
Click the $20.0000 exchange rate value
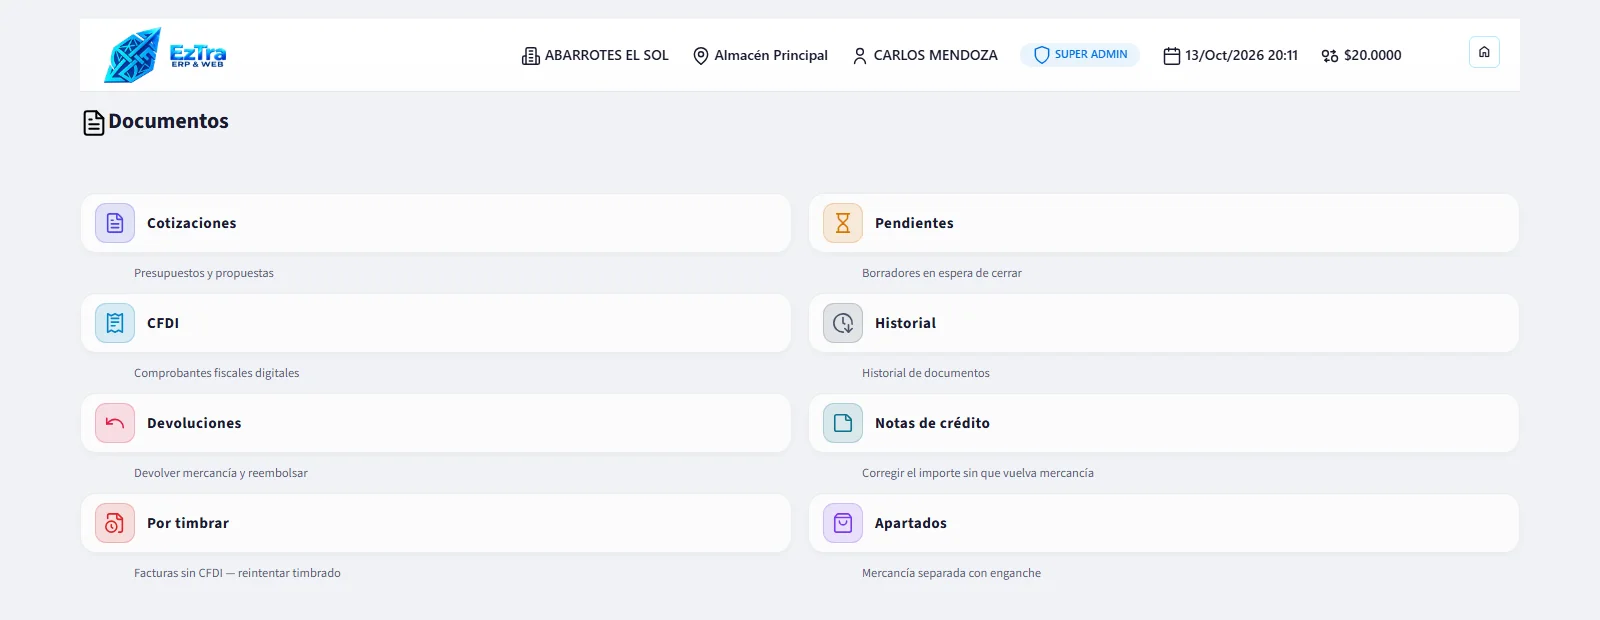click(x=1372, y=56)
